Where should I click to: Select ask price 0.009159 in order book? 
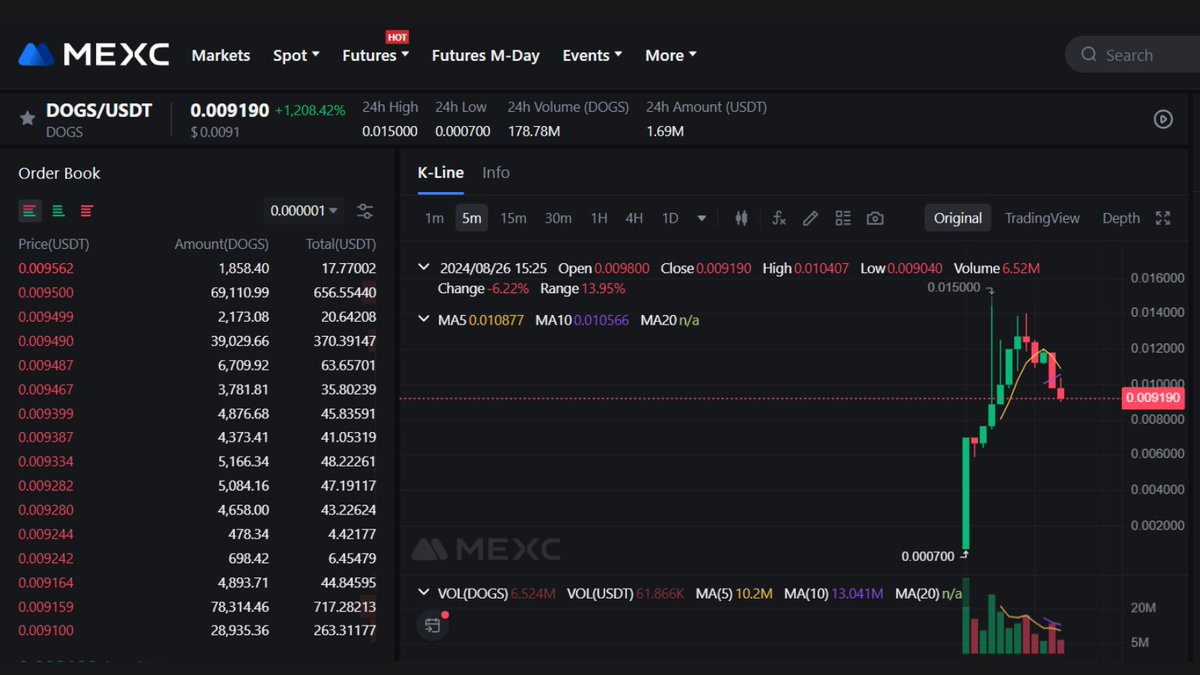pos(46,606)
